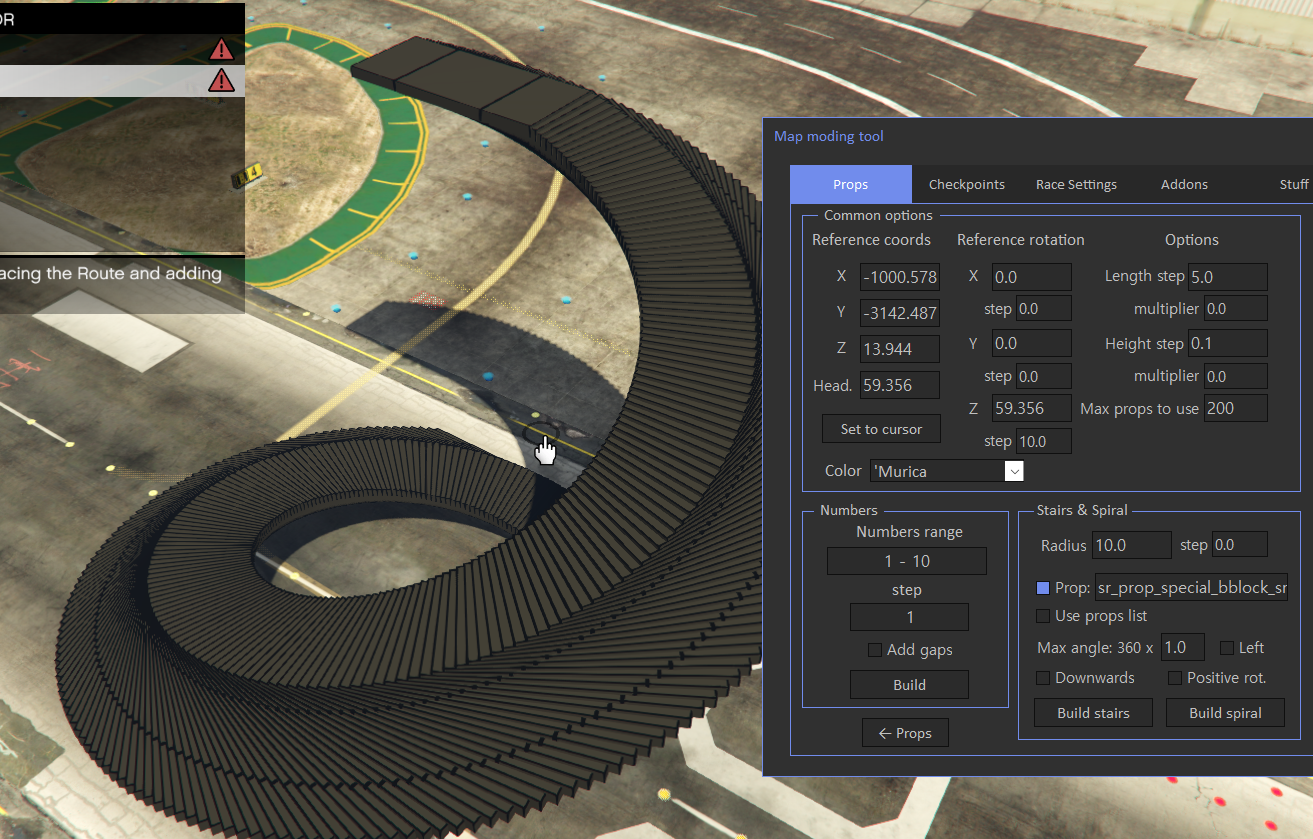Click the Reference rotation Z field
Screen dimensions: 1313x839
click(x=1032, y=408)
